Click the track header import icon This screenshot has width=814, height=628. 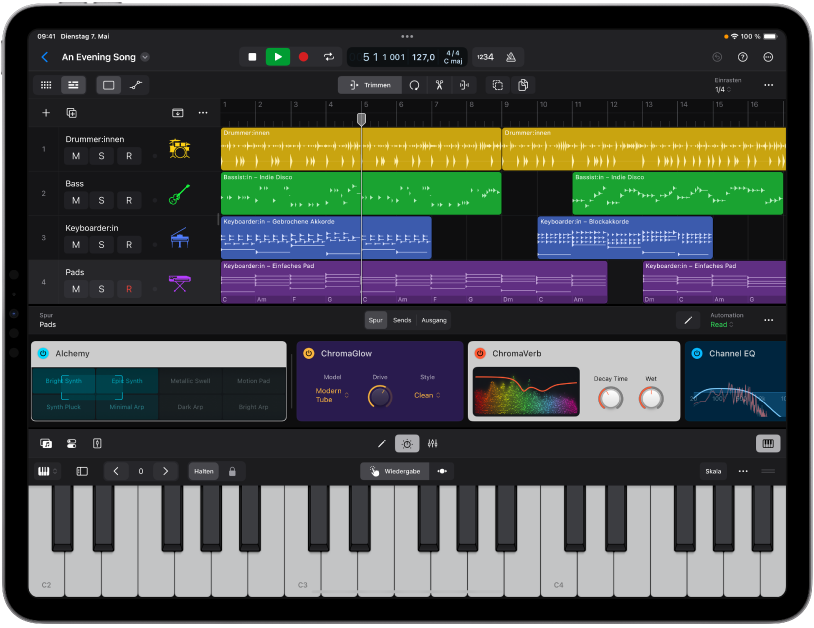point(178,113)
